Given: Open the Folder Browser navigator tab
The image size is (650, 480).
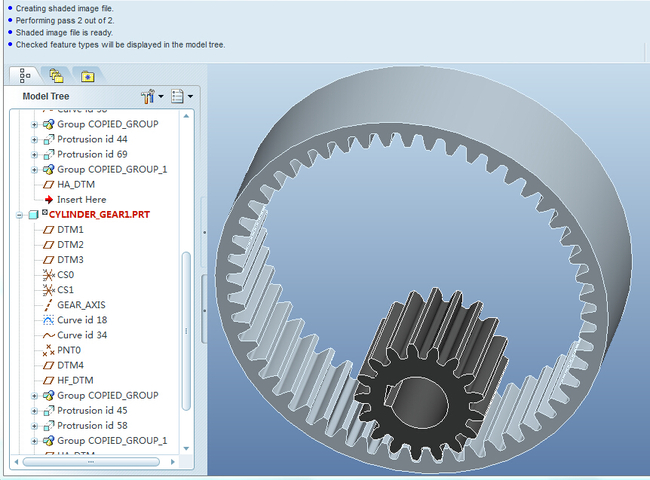Looking at the screenshot, I should (56, 75).
